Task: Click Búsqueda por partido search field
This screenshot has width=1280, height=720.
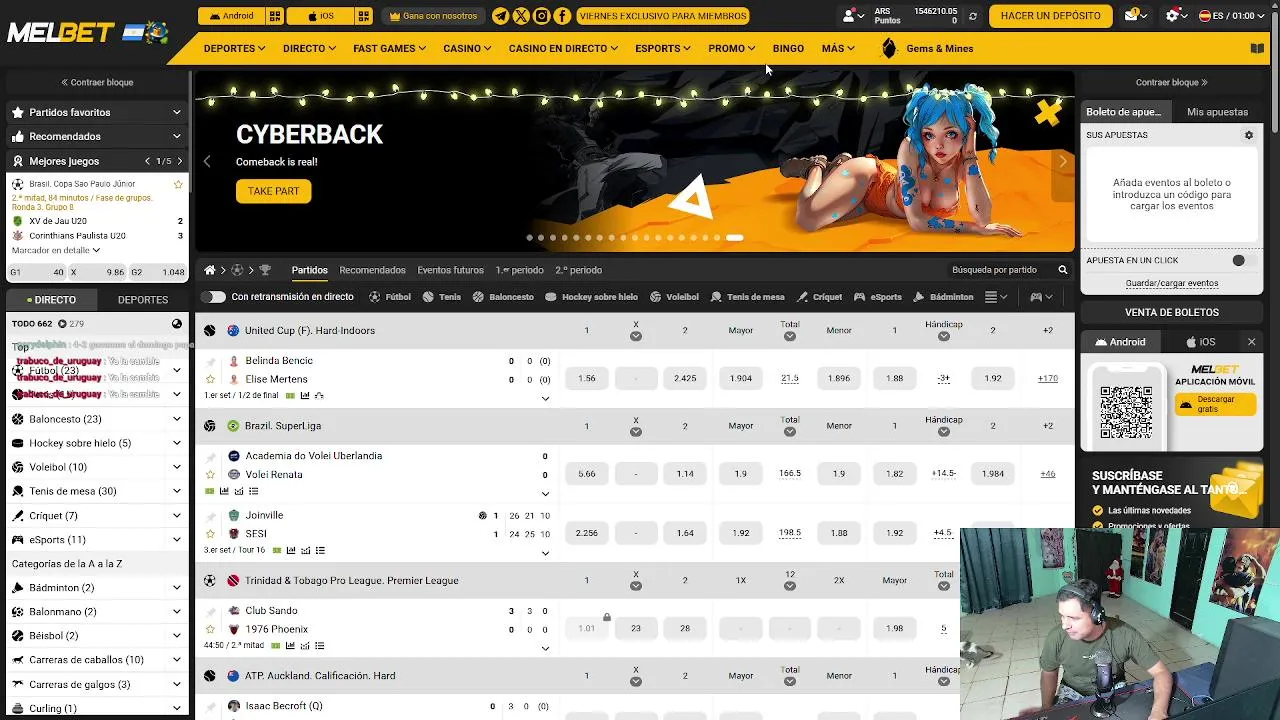Action: 1010,270
